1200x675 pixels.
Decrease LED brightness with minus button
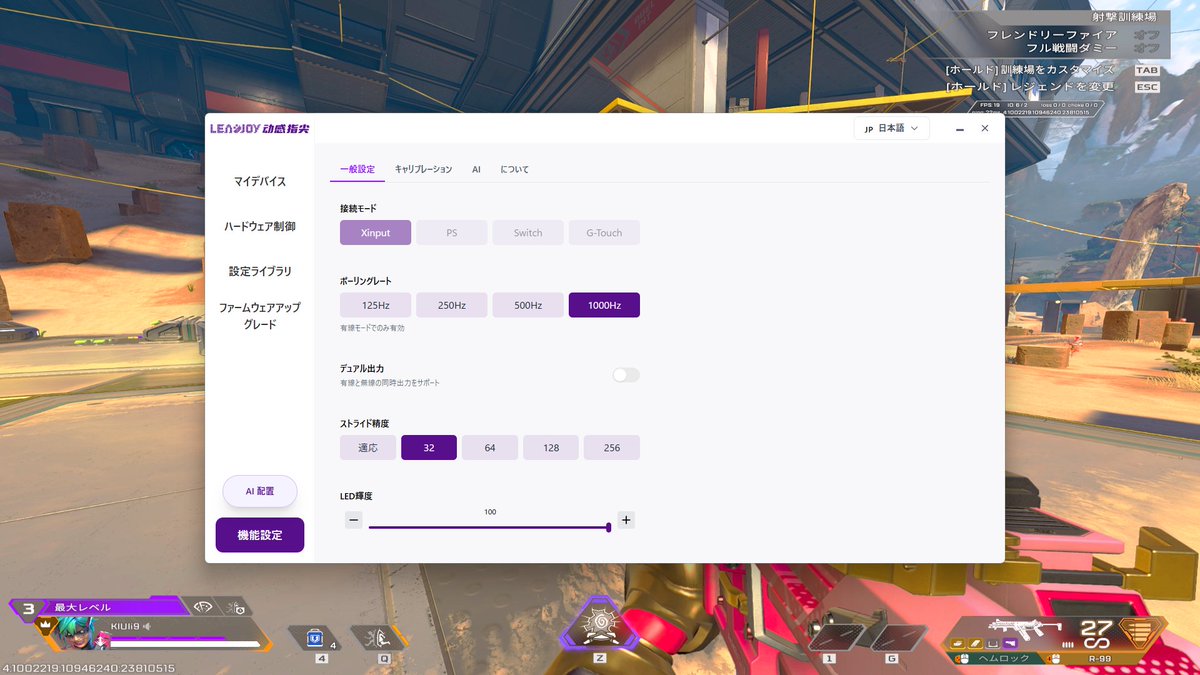coord(353,520)
